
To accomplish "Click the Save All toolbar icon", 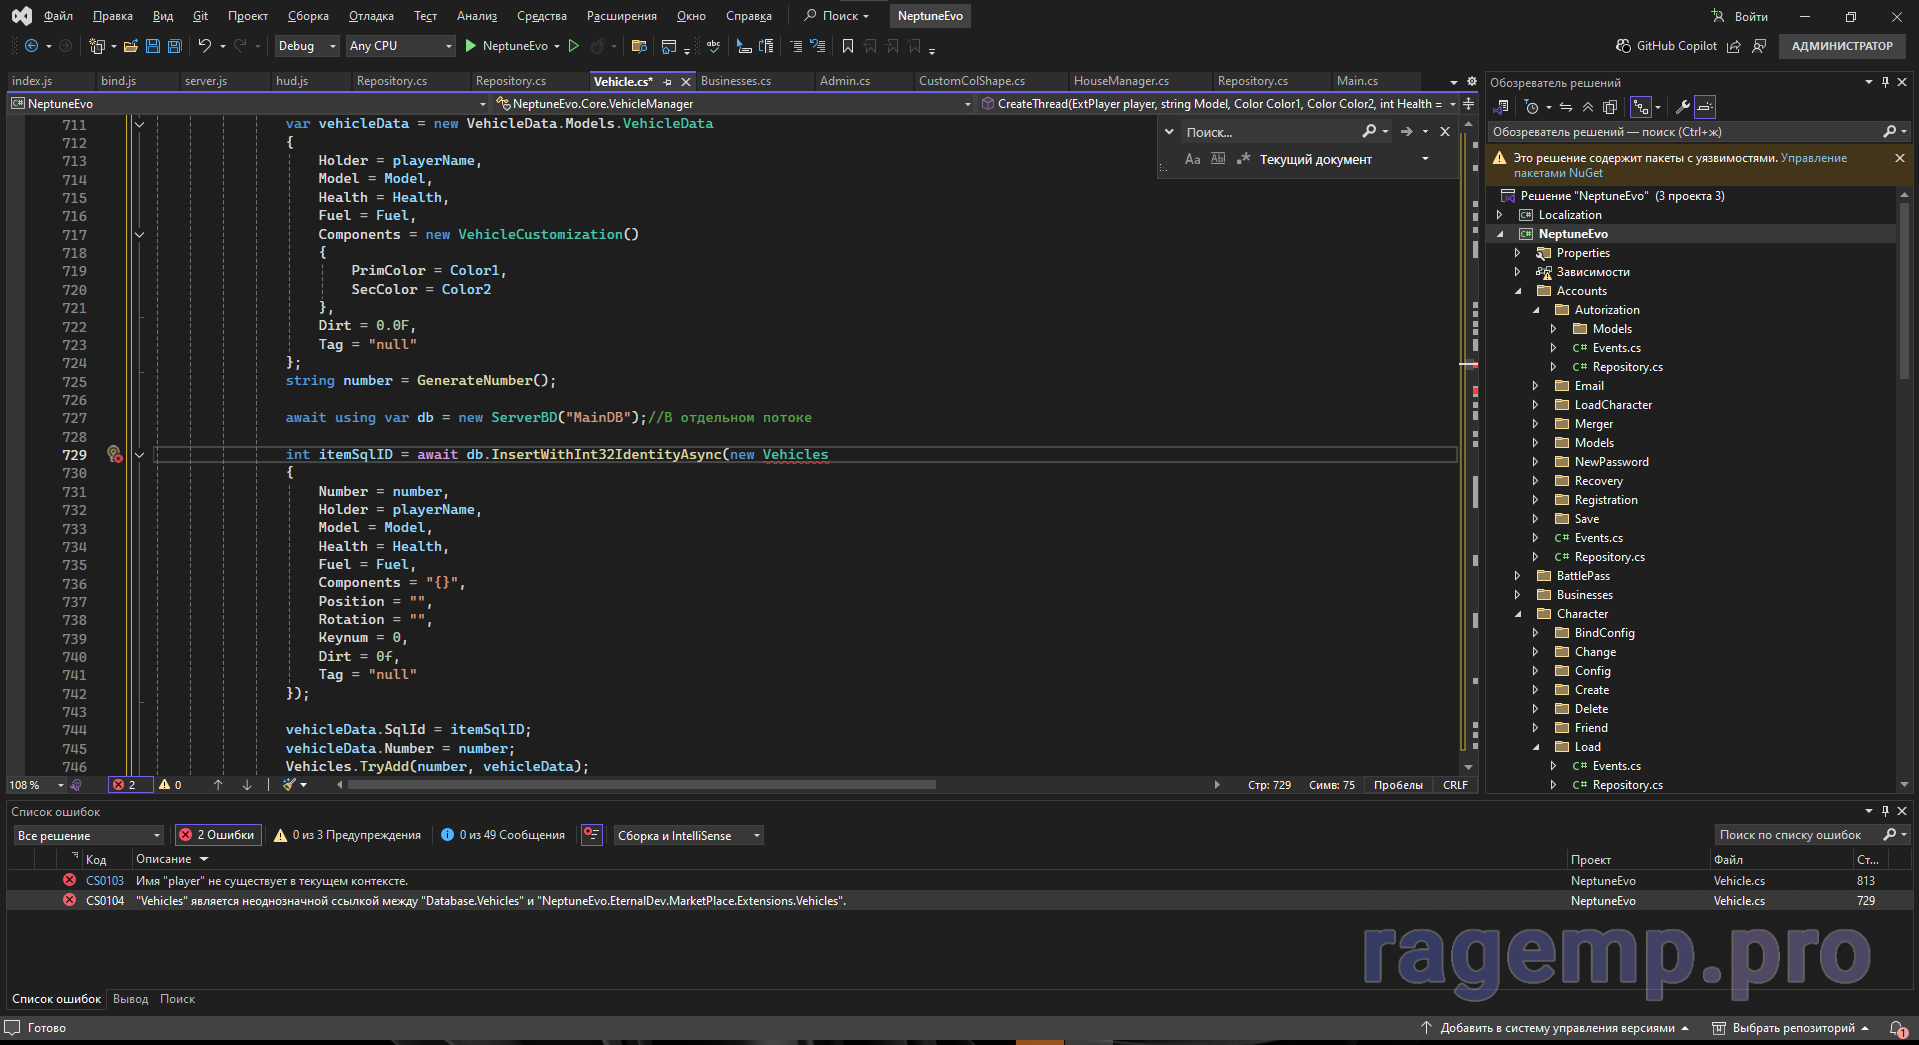I will click(175, 46).
